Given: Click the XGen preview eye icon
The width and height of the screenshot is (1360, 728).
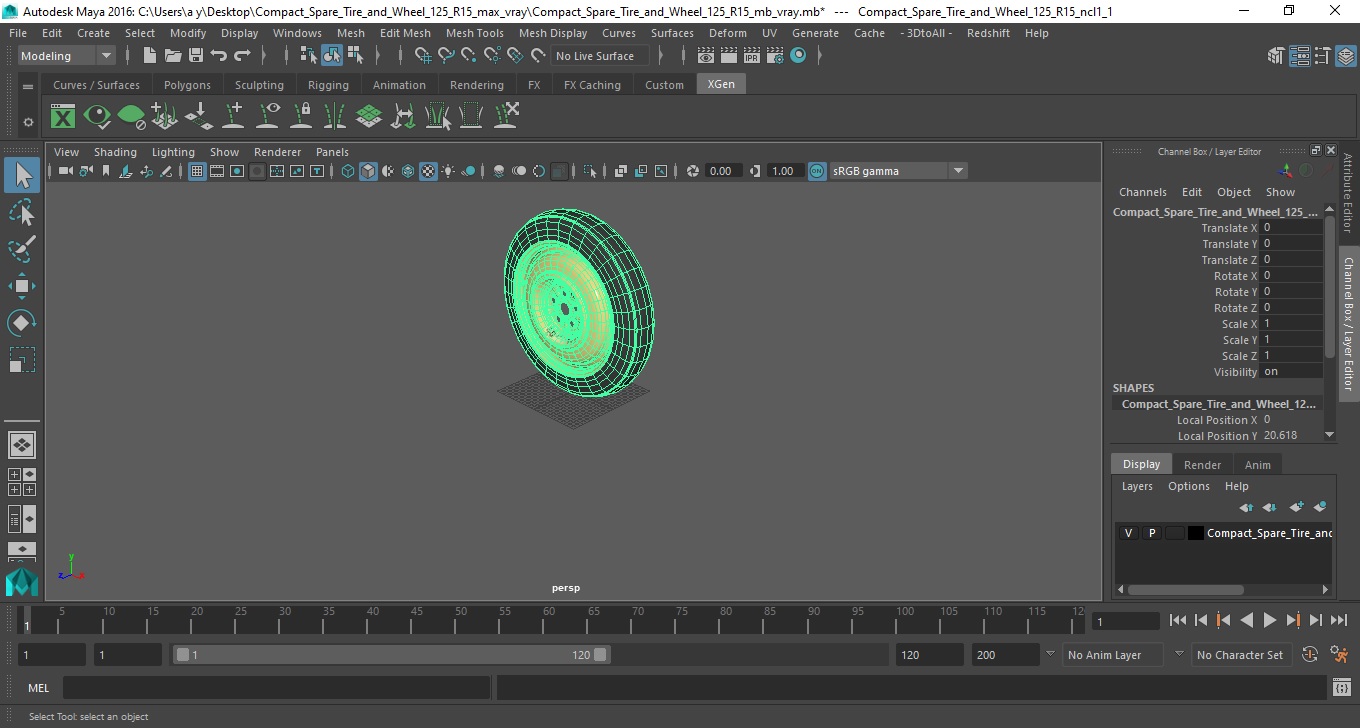Looking at the screenshot, I should [97, 117].
